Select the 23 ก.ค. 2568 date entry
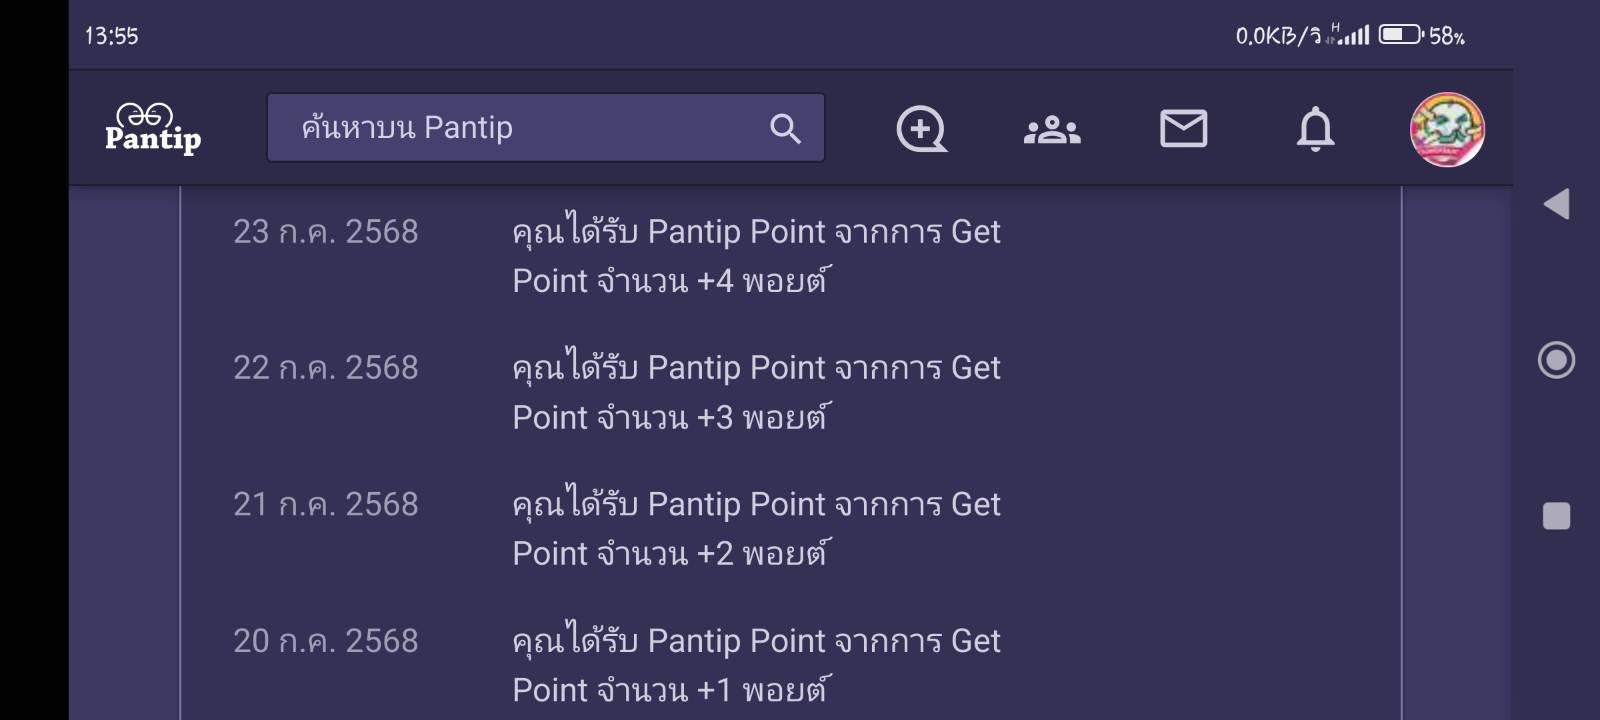1600x720 pixels. 326,232
